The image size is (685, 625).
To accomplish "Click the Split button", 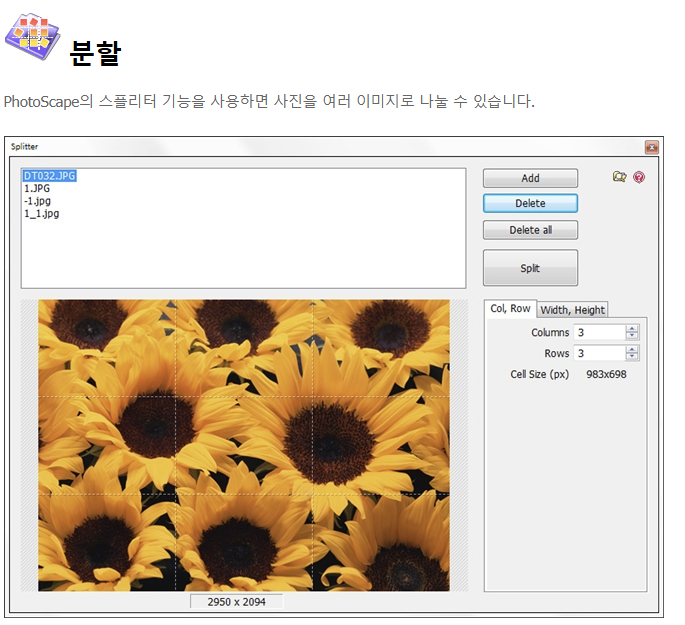I will (x=530, y=268).
